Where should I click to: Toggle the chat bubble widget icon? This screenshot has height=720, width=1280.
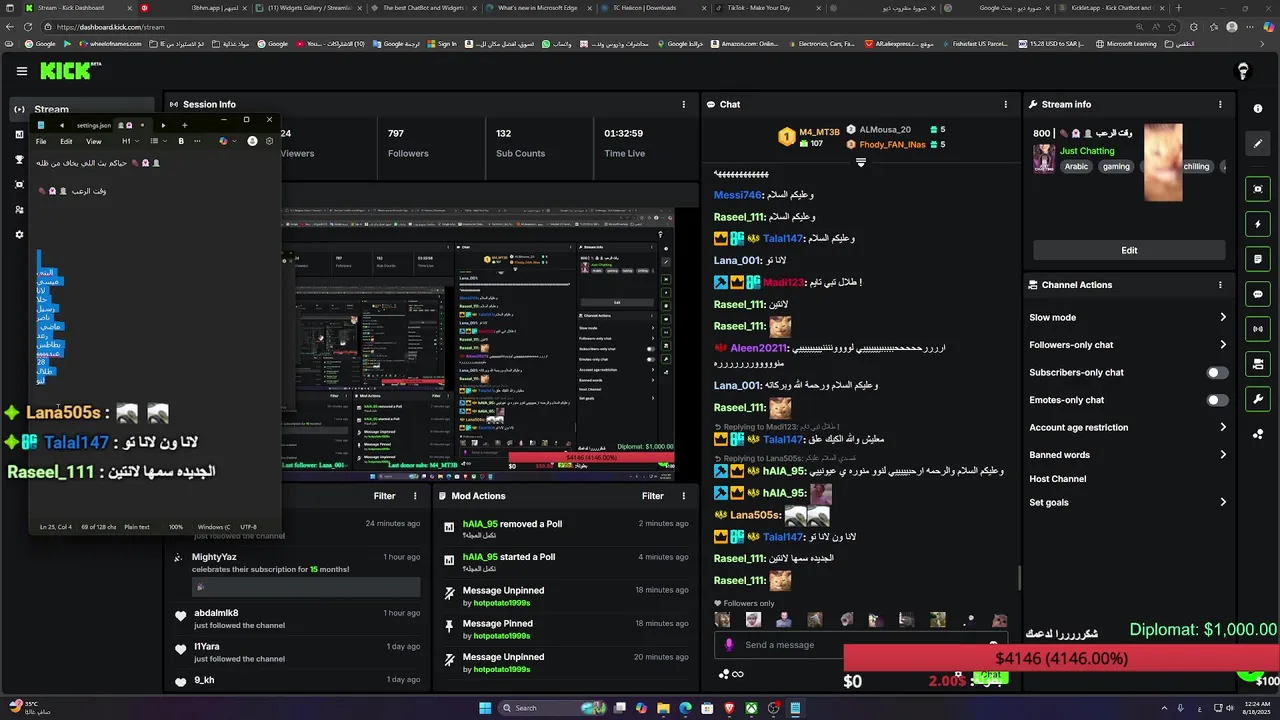[x=1258, y=294]
